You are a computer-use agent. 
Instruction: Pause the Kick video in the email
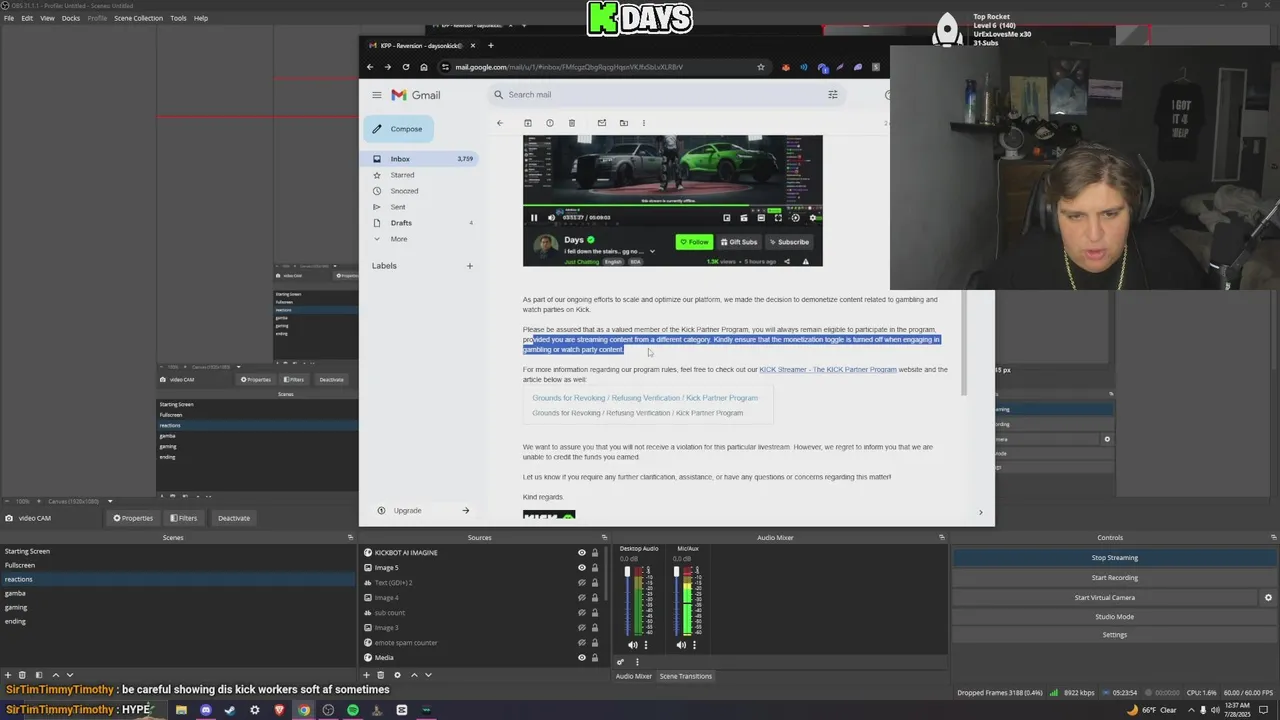[x=534, y=217]
